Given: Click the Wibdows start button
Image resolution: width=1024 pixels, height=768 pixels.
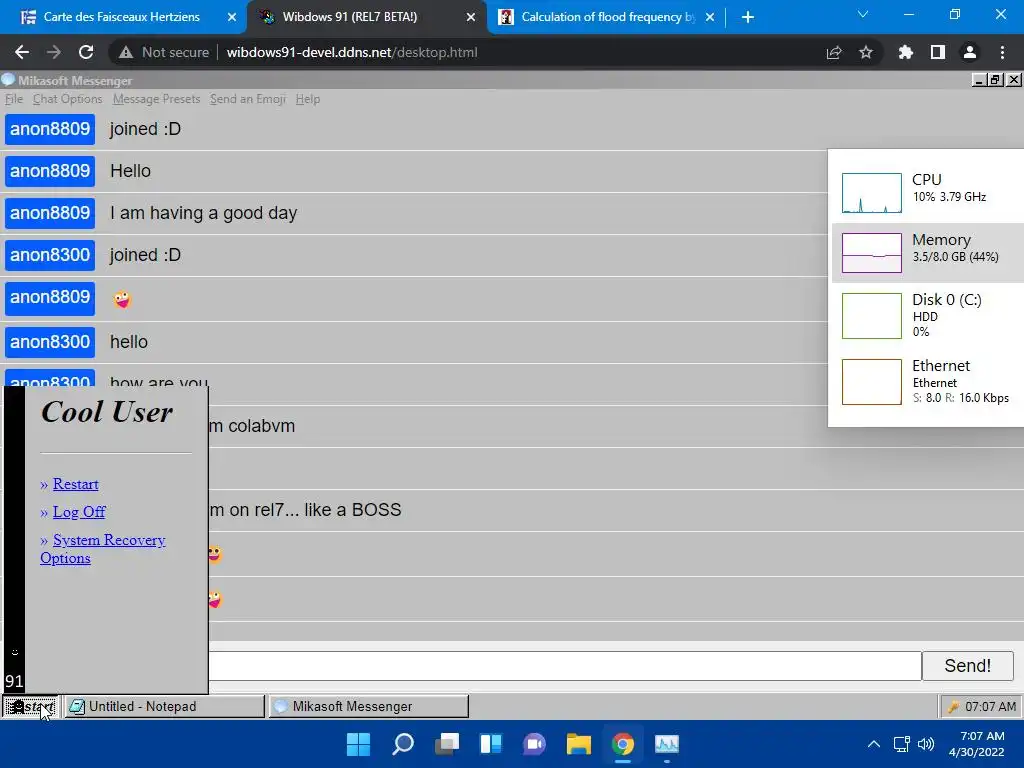Looking at the screenshot, I should (31, 707).
